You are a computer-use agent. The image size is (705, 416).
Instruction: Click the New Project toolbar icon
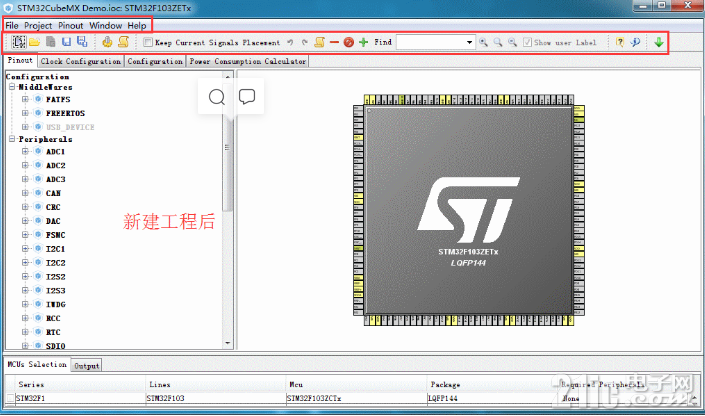point(19,42)
